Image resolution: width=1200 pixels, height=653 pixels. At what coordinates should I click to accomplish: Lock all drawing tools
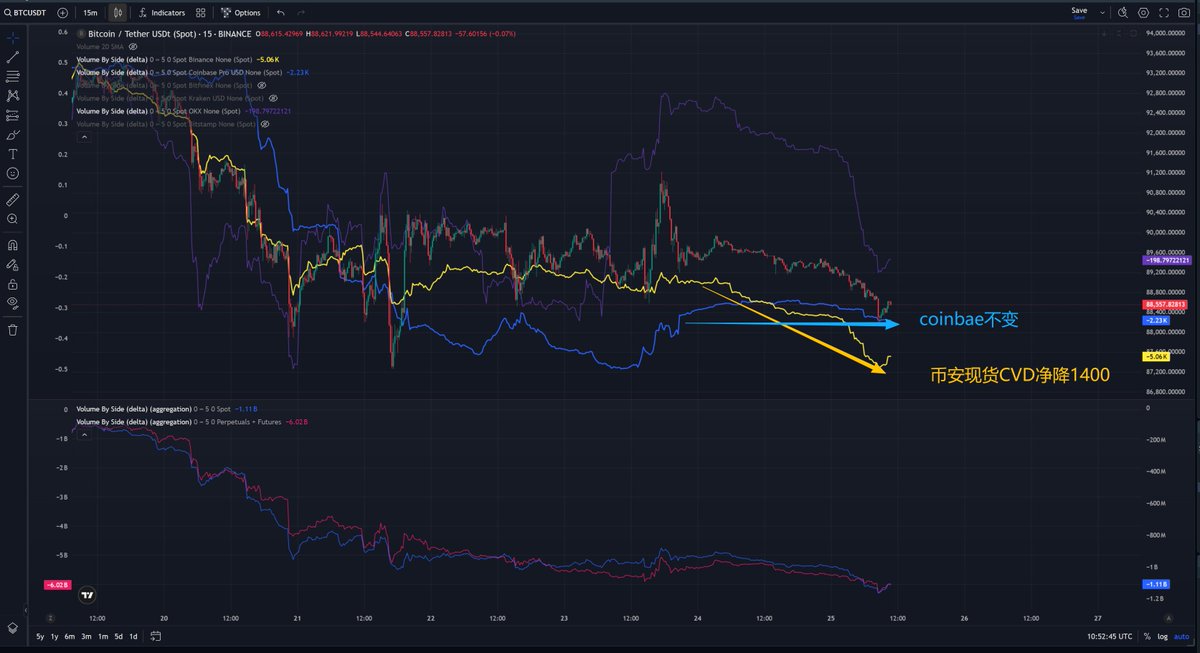pos(13,284)
